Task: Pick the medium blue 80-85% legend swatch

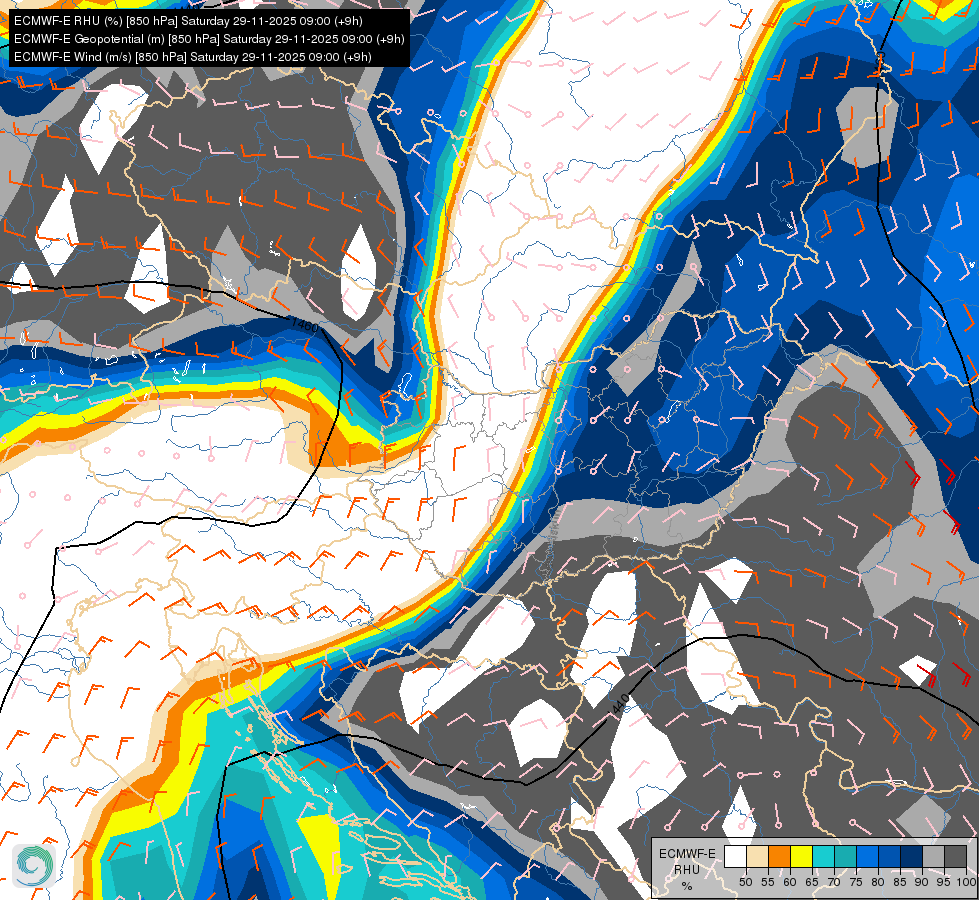Action: [x=890, y=856]
